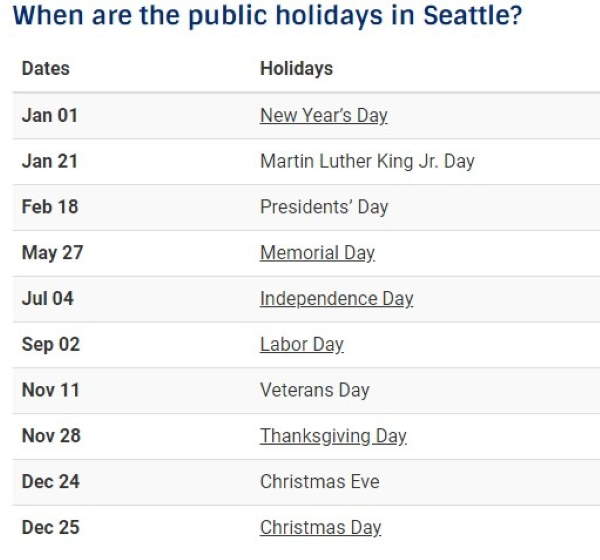The image size is (600, 560).
Task: Click the Seattle public holidays heading
Action: [x=267, y=17]
